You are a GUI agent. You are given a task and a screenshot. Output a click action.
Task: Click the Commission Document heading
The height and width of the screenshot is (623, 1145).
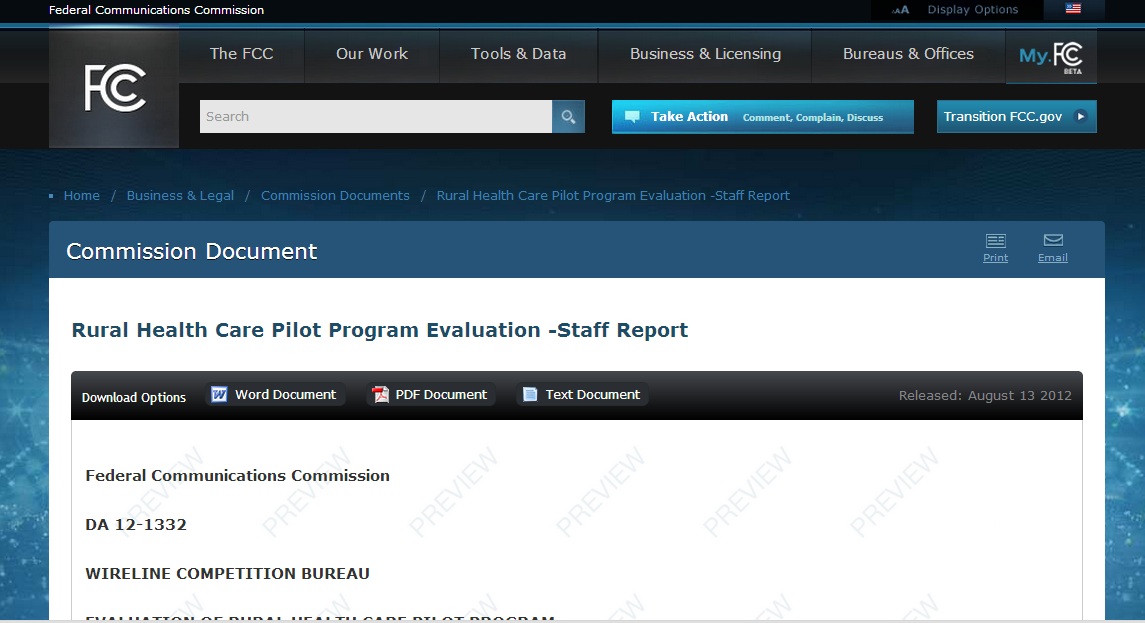(191, 251)
